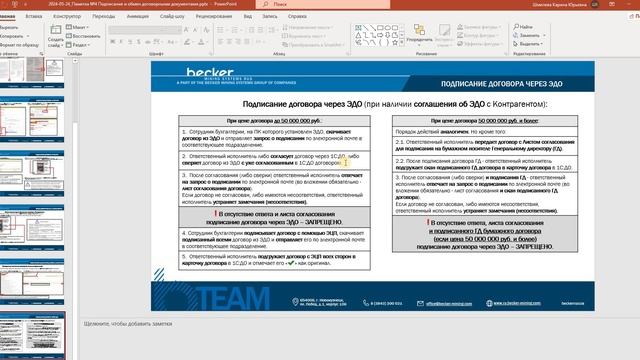Open the user account avatar
Viewport: 640px width, 360px height.
[595, 4]
